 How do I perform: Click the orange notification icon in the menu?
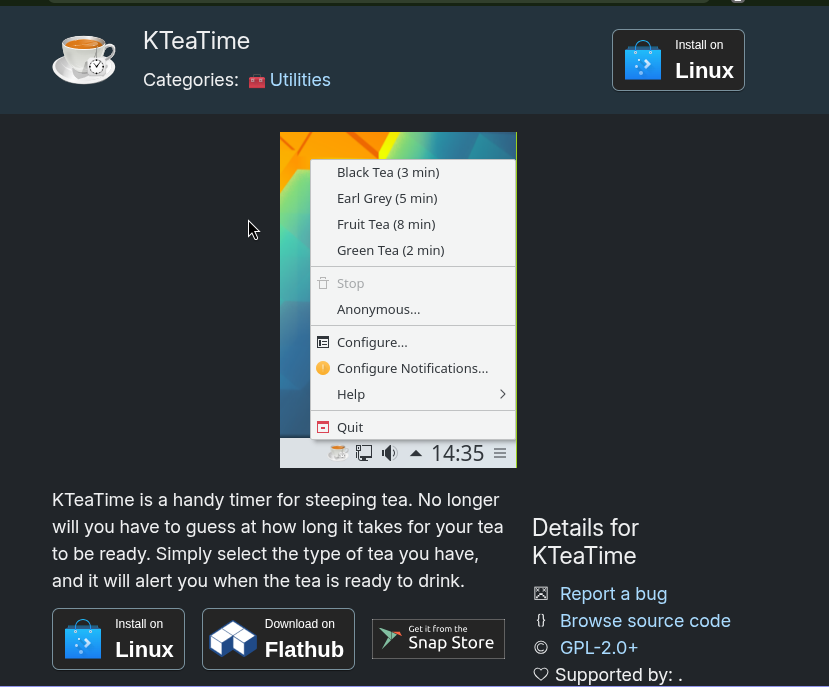click(x=323, y=368)
